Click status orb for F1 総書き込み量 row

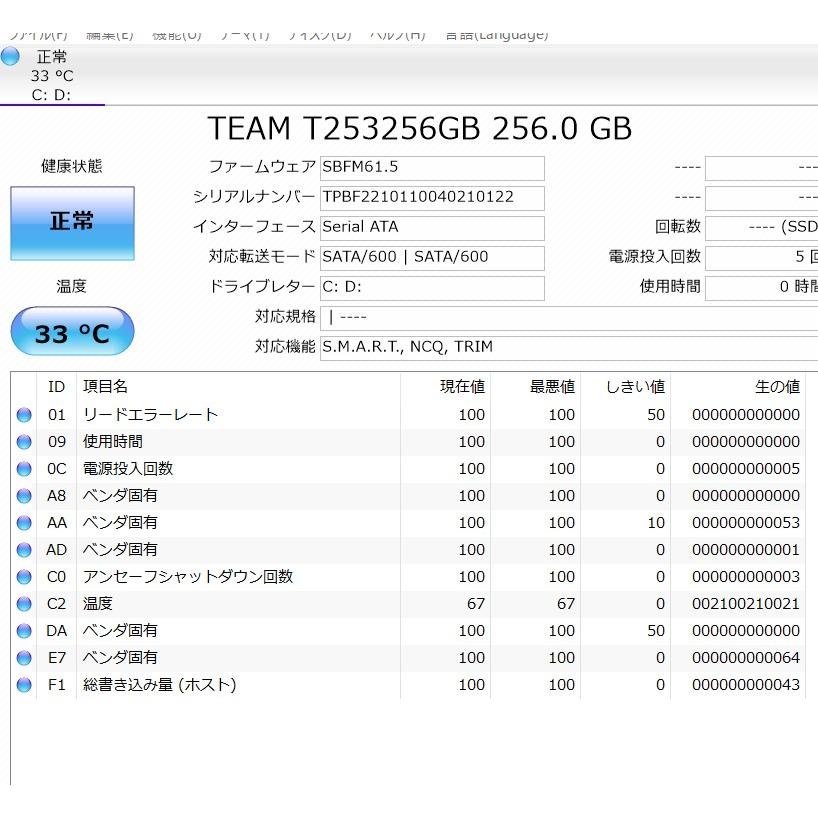coord(24,685)
